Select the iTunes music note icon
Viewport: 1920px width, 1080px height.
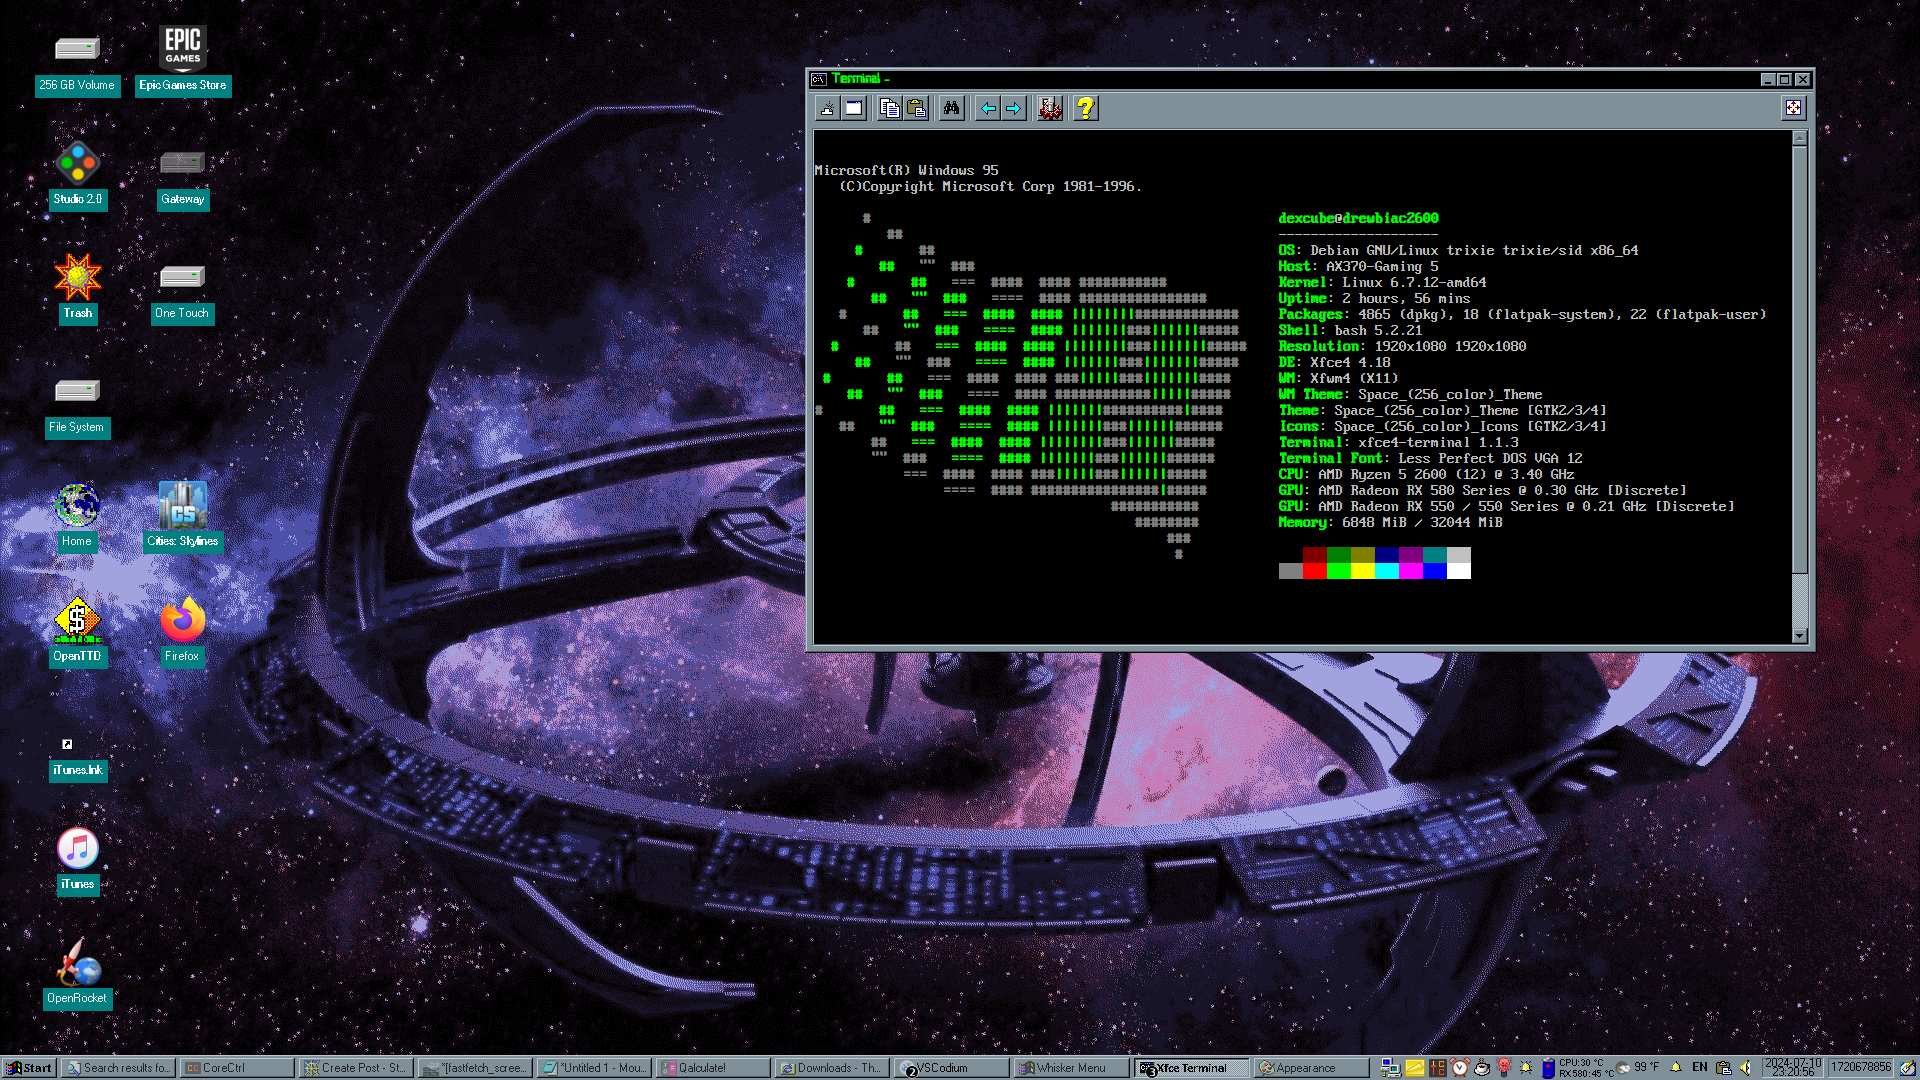[x=77, y=860]
